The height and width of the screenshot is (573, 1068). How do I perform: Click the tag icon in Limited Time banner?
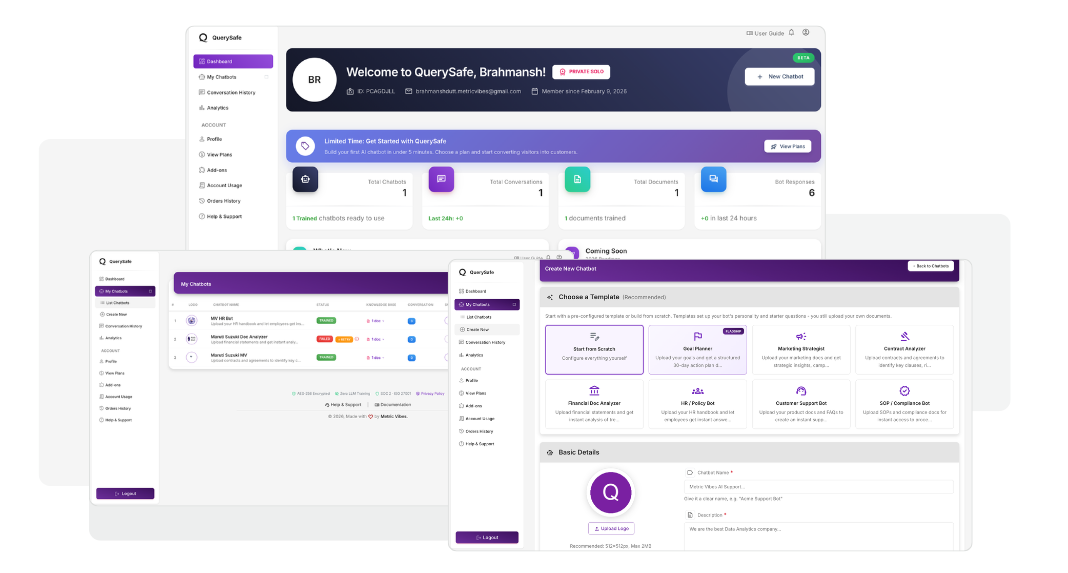(x=305, y=146)
